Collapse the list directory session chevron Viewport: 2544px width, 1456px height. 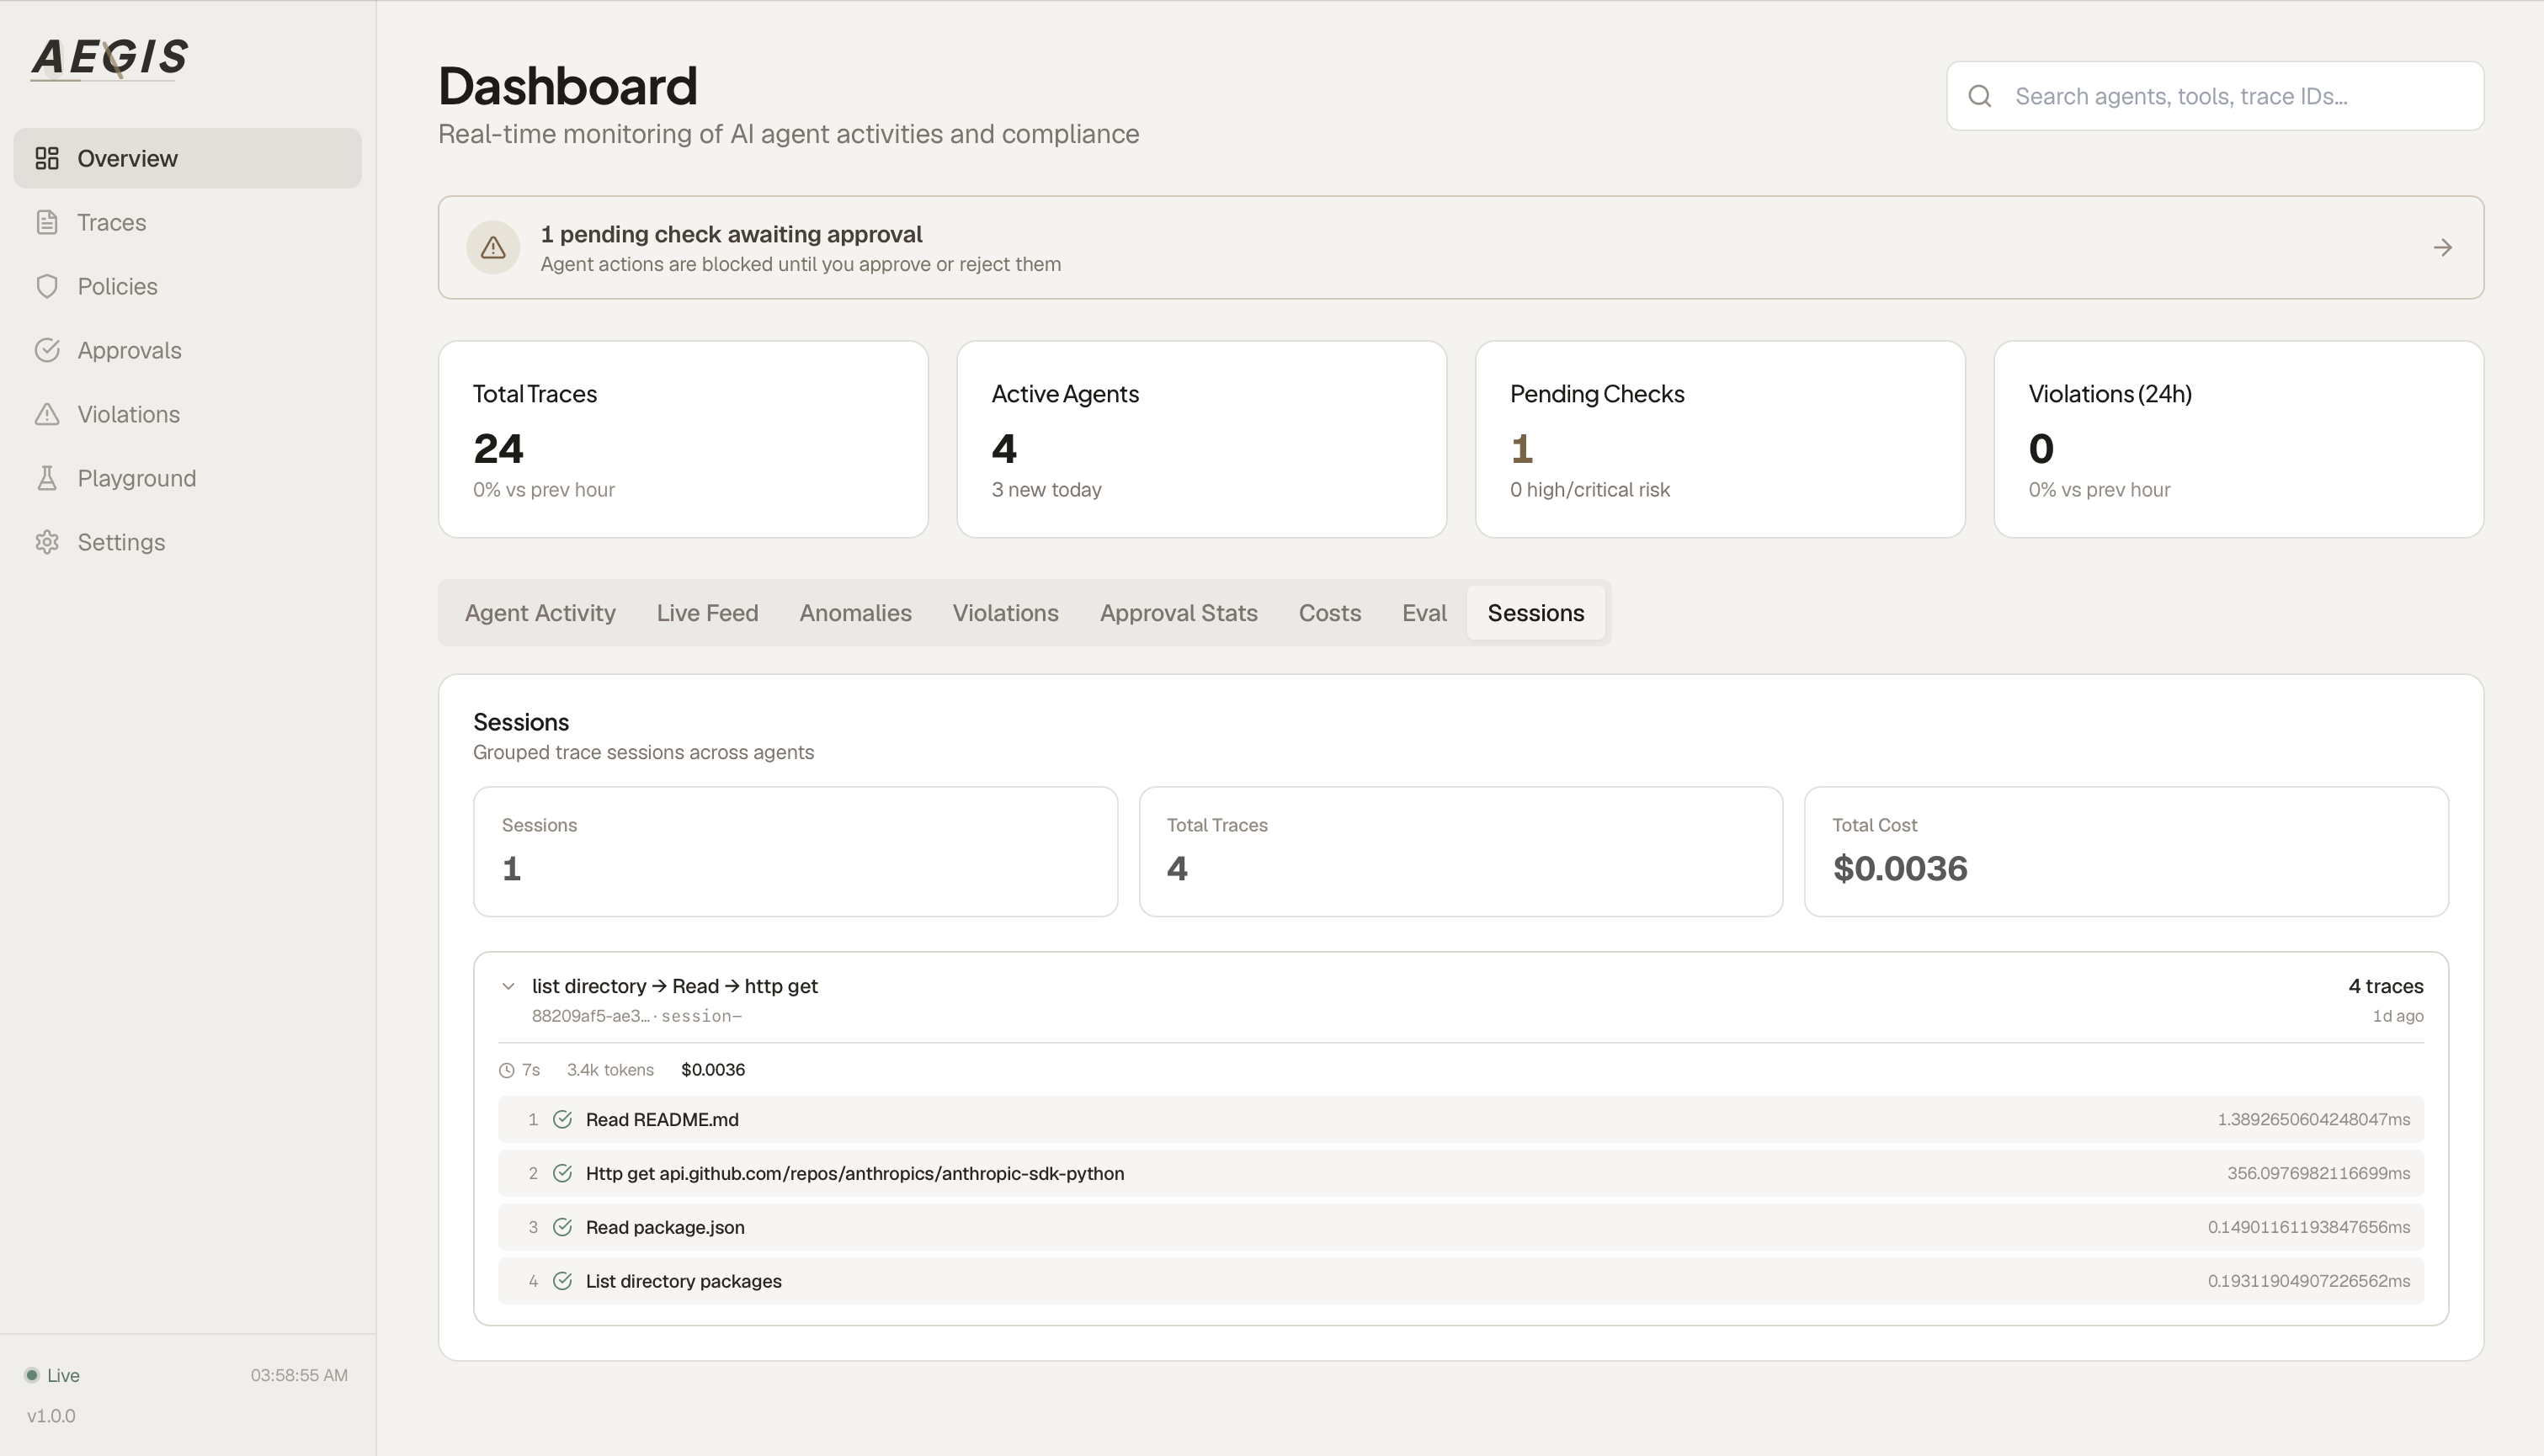(x=508, y=986)
